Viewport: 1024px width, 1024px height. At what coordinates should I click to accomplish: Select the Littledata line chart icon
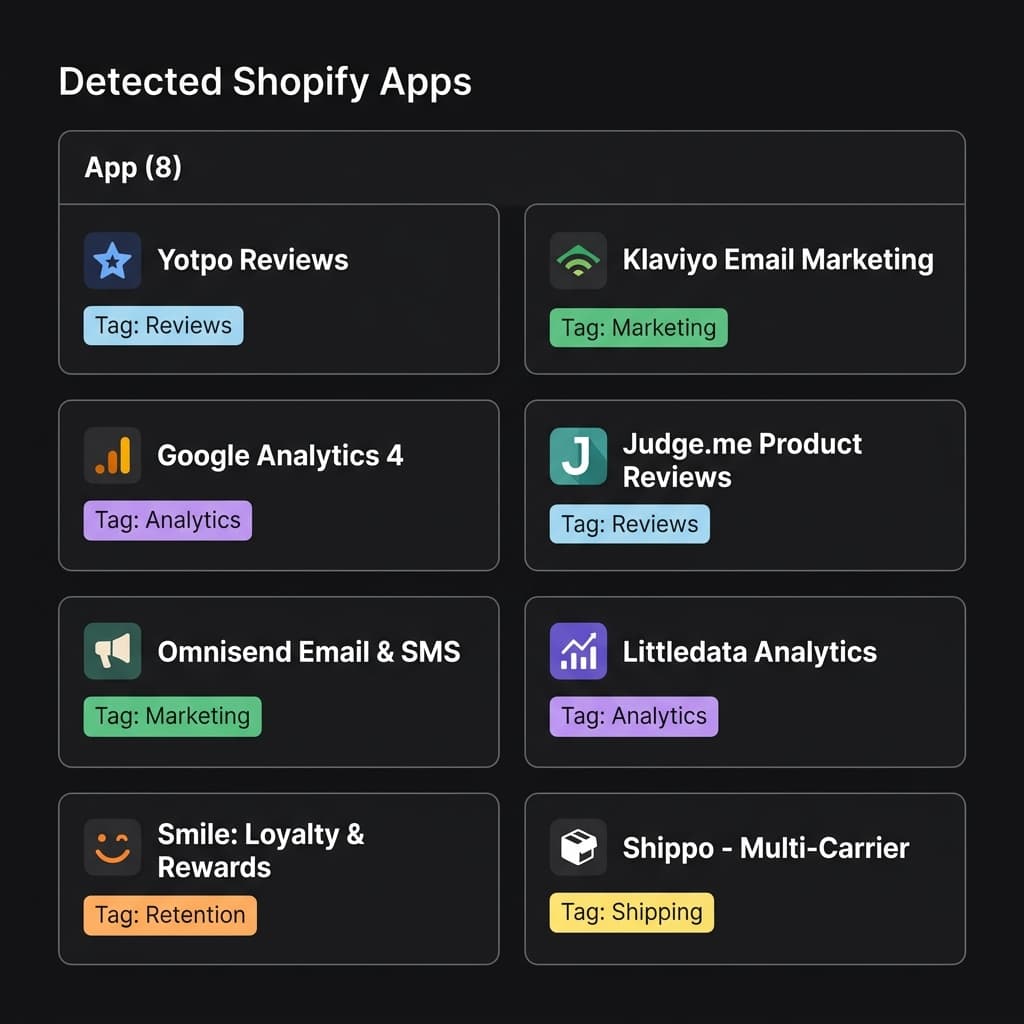click(578, 650)
